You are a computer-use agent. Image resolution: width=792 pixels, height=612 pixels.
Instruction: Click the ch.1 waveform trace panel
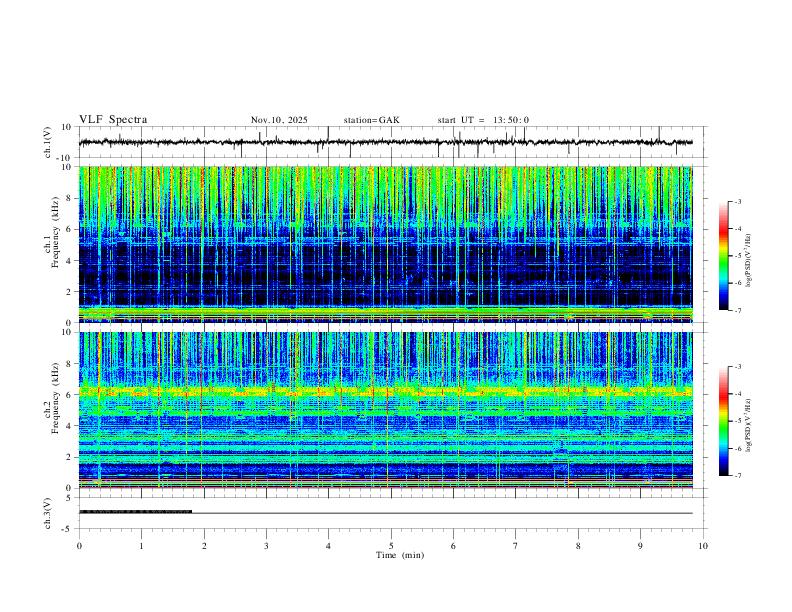[392, 142]
